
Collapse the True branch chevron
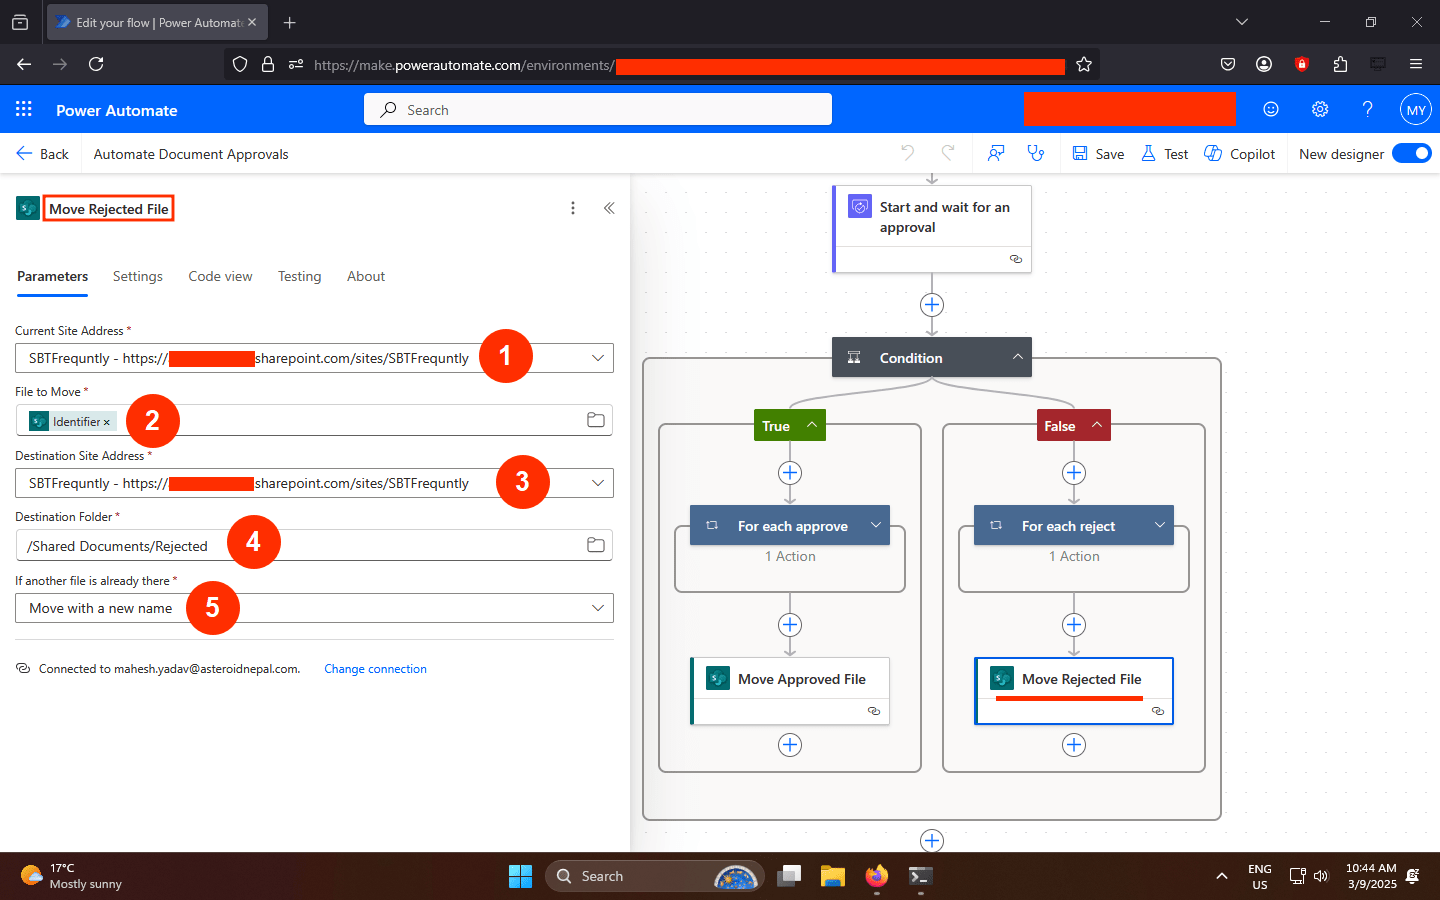coord(812,425)
